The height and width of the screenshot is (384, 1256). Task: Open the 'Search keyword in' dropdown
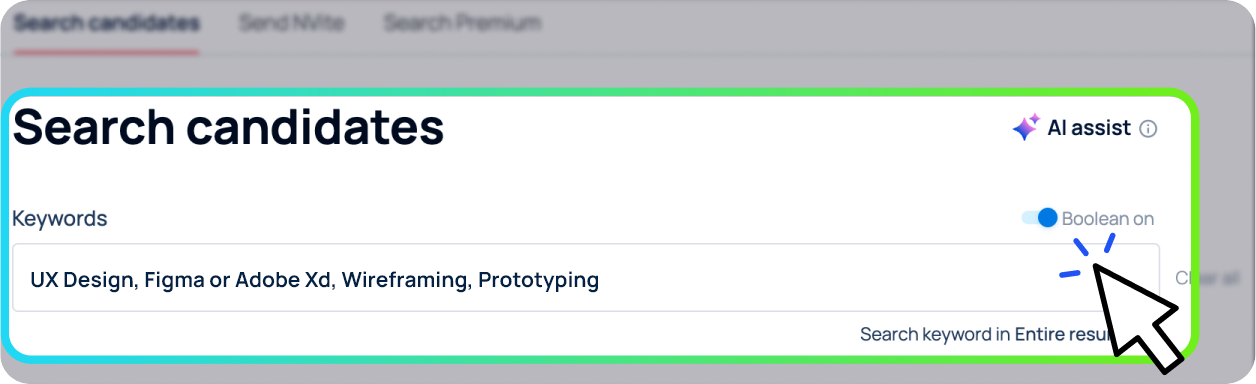(988, 334)
